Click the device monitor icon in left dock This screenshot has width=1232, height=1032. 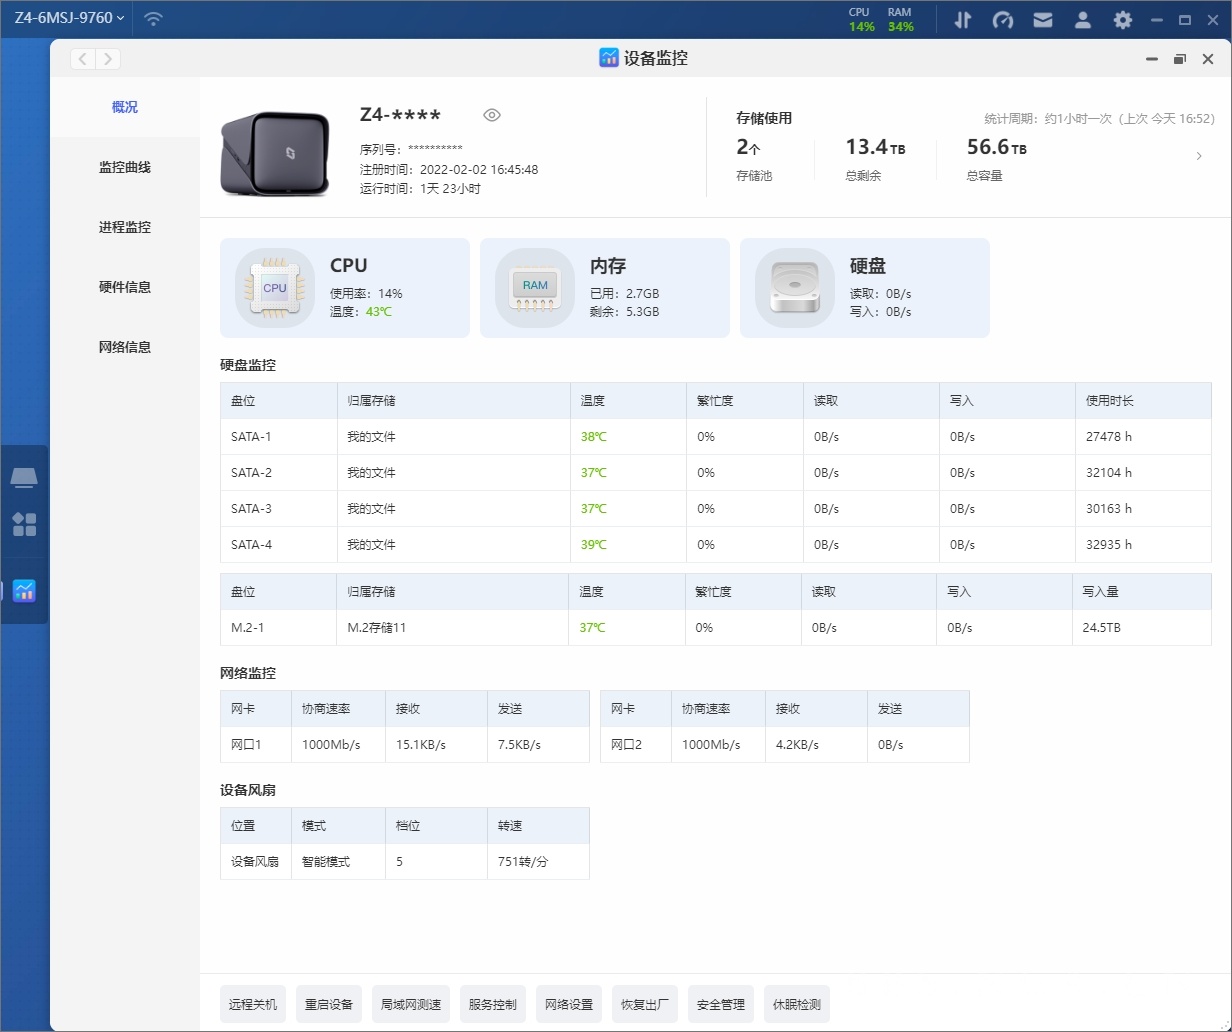24,590
